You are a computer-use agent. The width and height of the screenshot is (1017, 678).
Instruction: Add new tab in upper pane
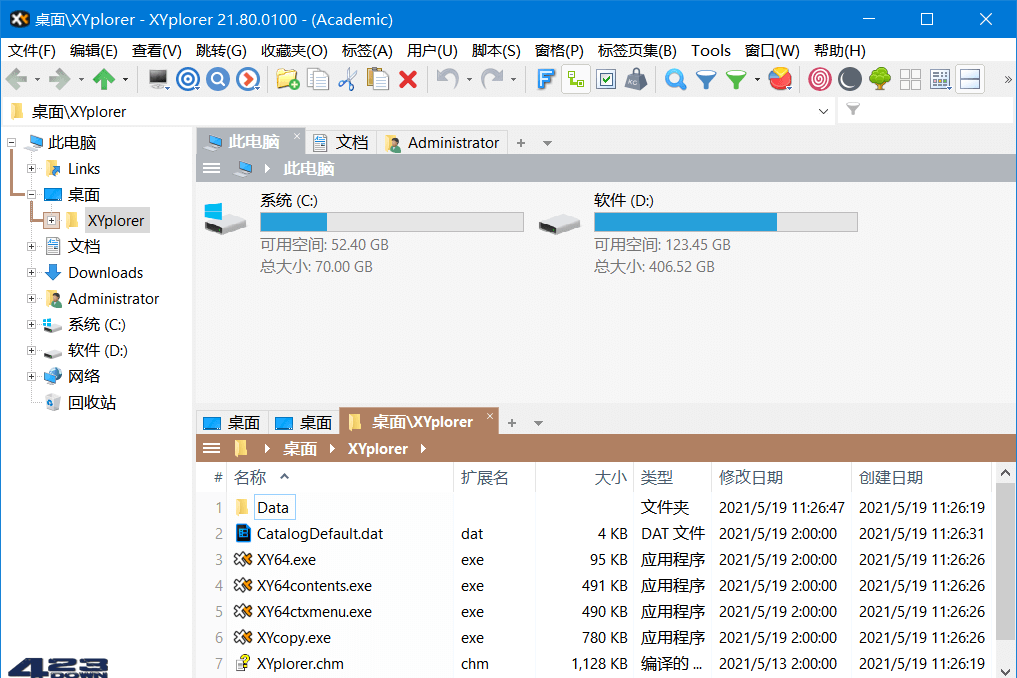(x=521, y=143)
